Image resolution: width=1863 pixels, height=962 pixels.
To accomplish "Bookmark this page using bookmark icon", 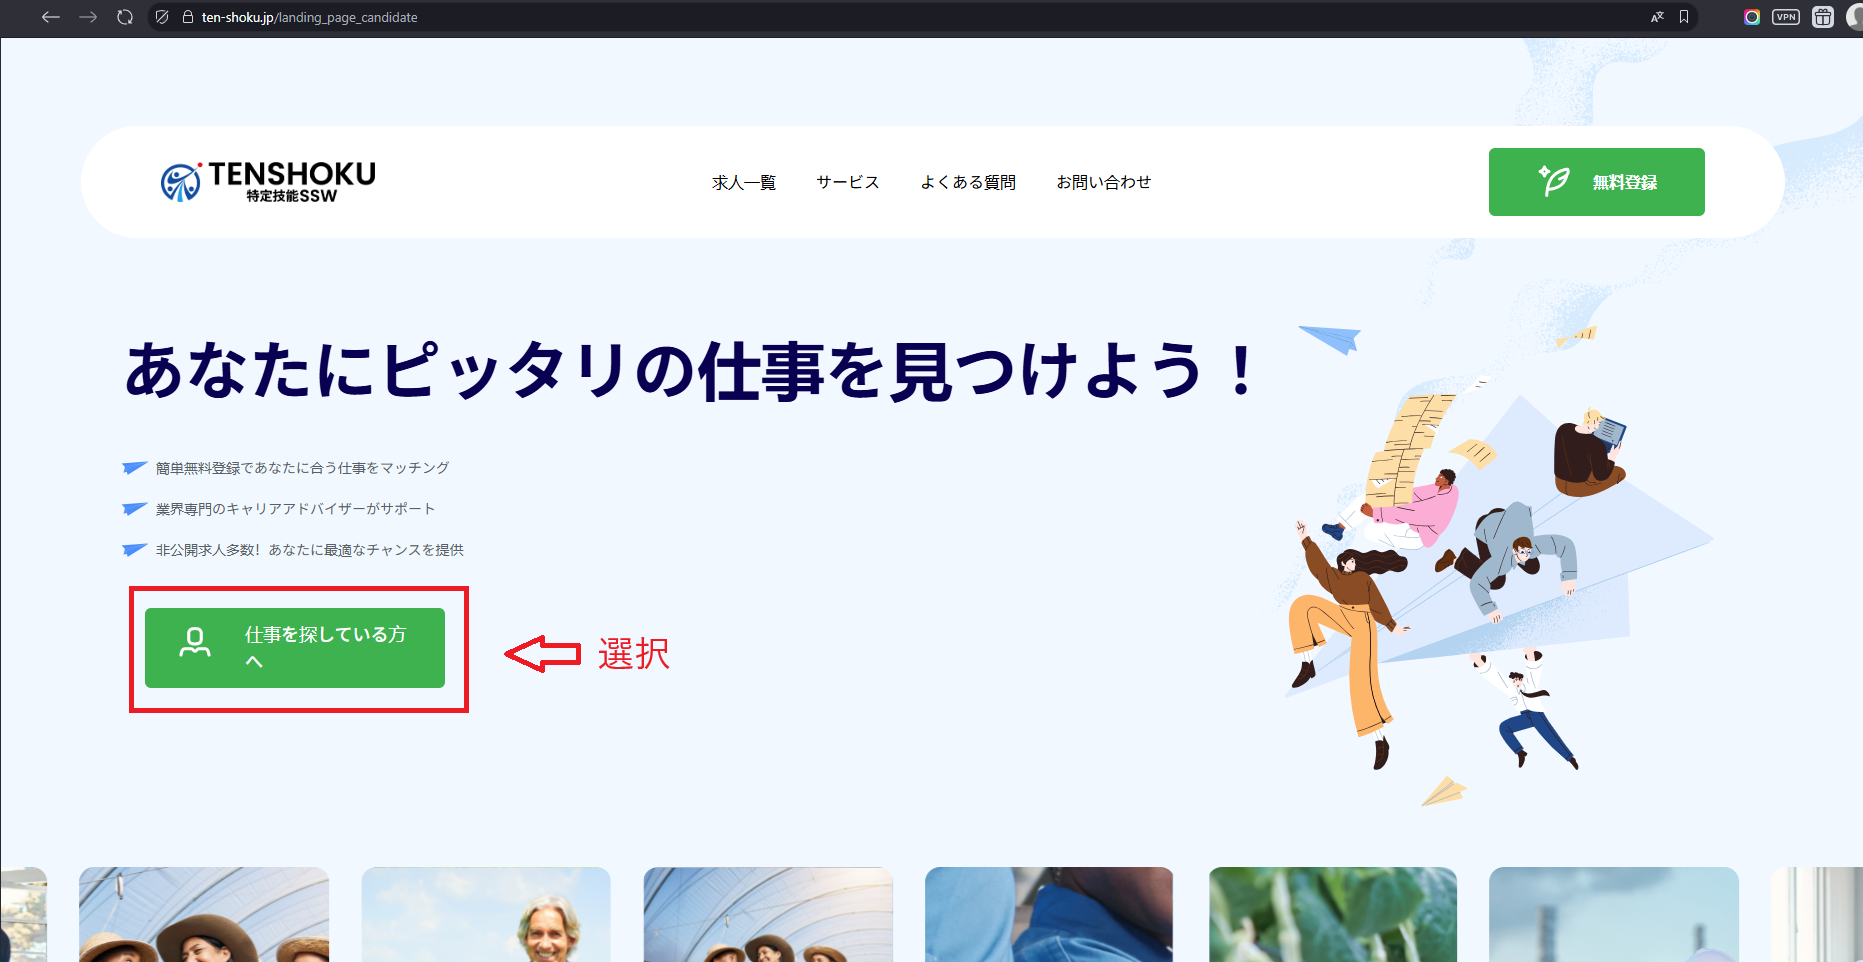I will click(x=1684, y=17).
